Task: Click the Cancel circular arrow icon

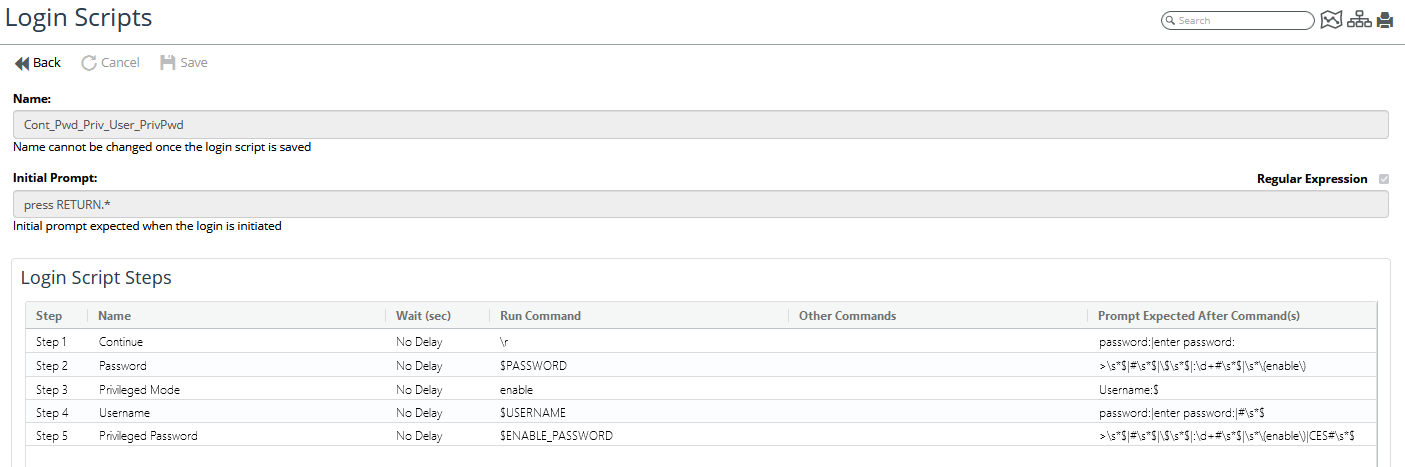Action: pyautogui.click(x=89, y=63)
